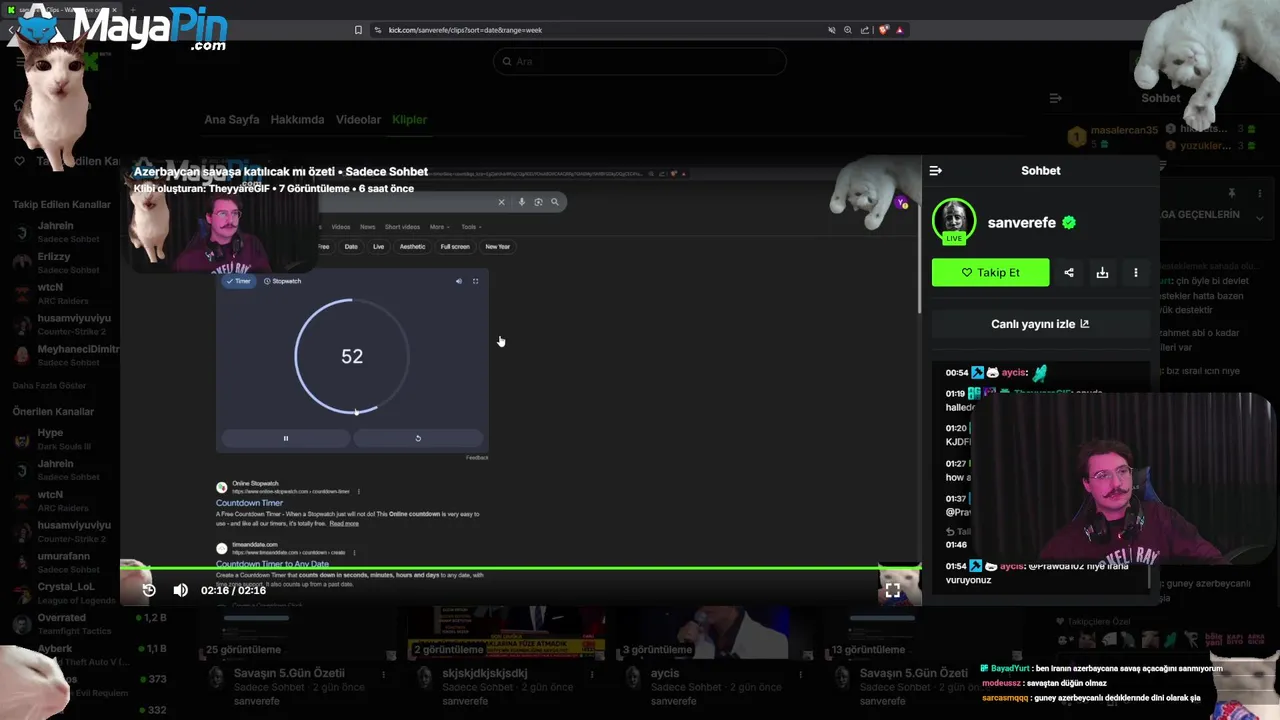Open the Ana Sayfa tab
Screen dimensions: 1280x720
tap(232, 120)
